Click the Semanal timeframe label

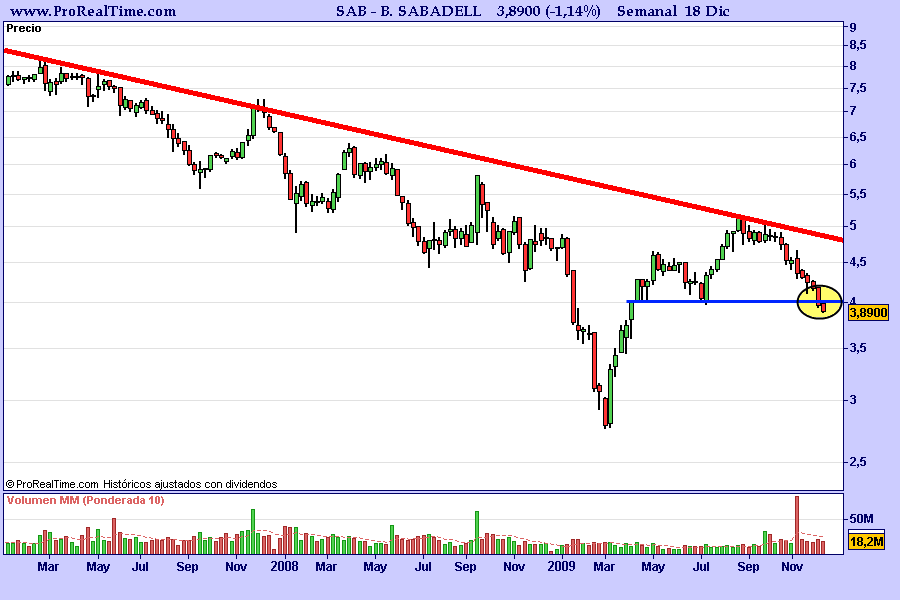[646, 11]
